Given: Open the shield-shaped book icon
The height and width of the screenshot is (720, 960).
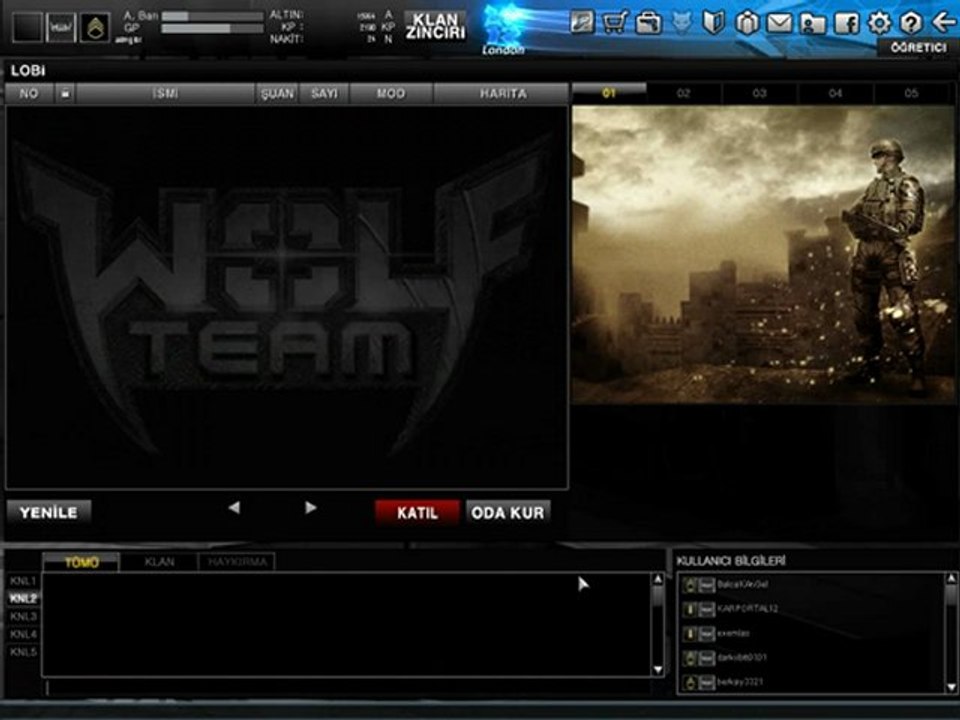Looking at the screenshot, I should click(713, 23).
